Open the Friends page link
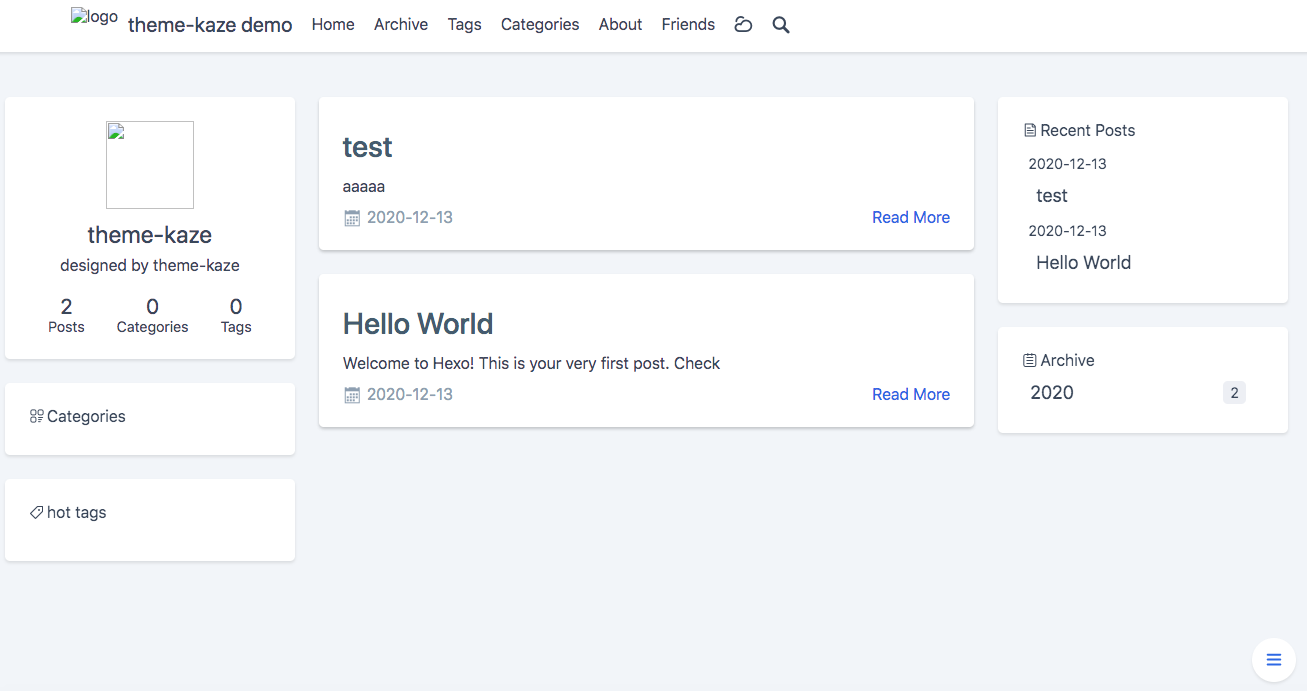Viewport: 1307px width, 691px height. (x=688, y=25)
